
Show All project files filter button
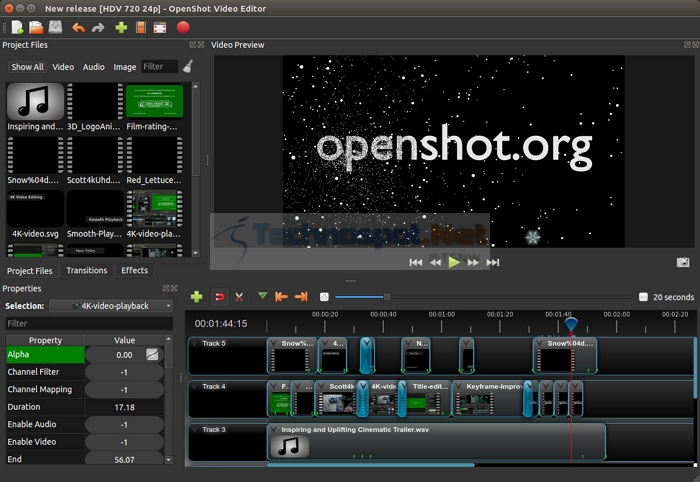tap(27, 67)
